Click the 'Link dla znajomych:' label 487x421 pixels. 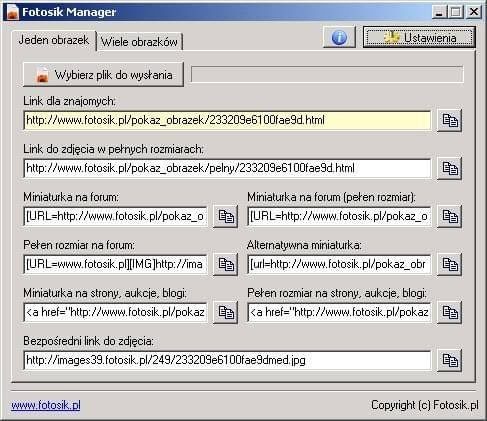(69, 101)
